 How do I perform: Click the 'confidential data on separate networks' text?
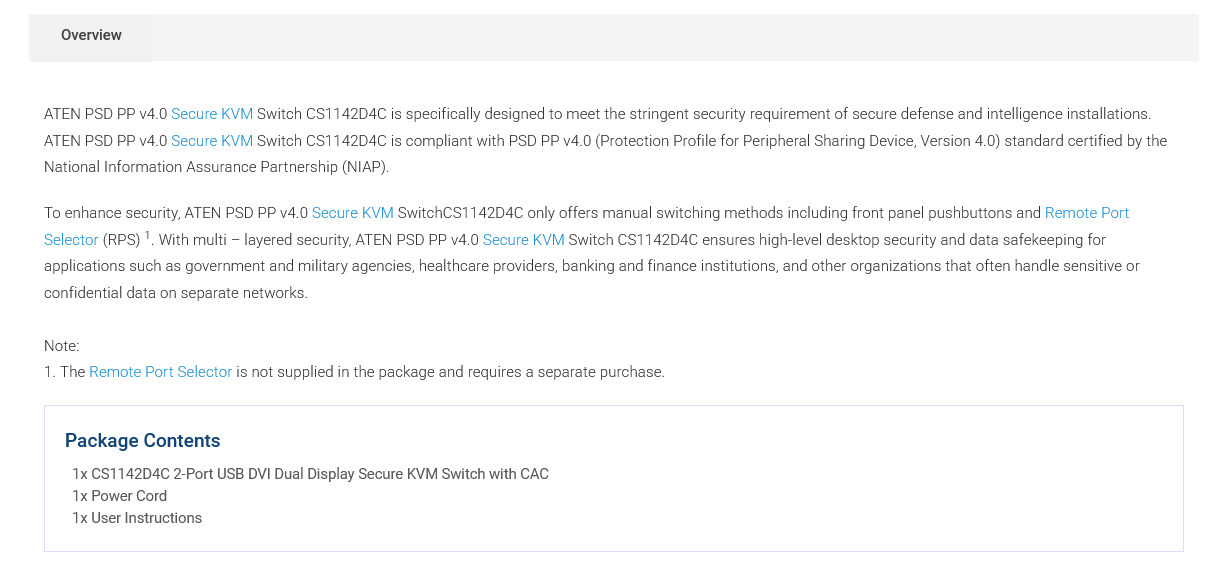176,293
